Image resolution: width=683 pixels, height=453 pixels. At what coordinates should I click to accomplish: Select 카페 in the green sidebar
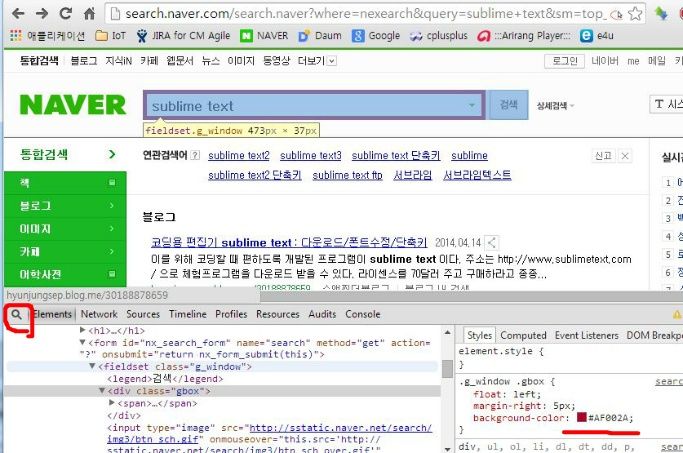point(65,251)
